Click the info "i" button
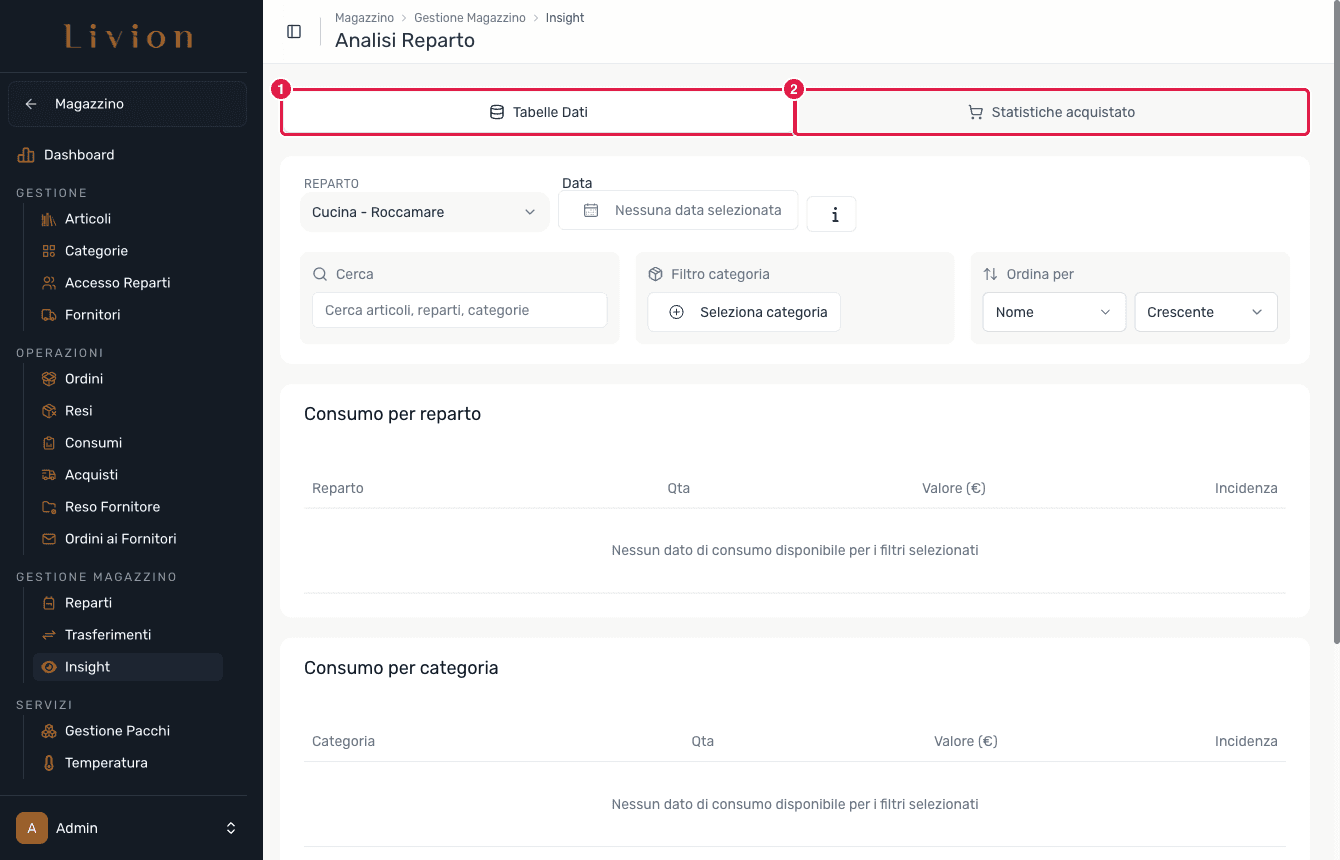This screenshot has width=1340, height=860. tap(832, 214)
